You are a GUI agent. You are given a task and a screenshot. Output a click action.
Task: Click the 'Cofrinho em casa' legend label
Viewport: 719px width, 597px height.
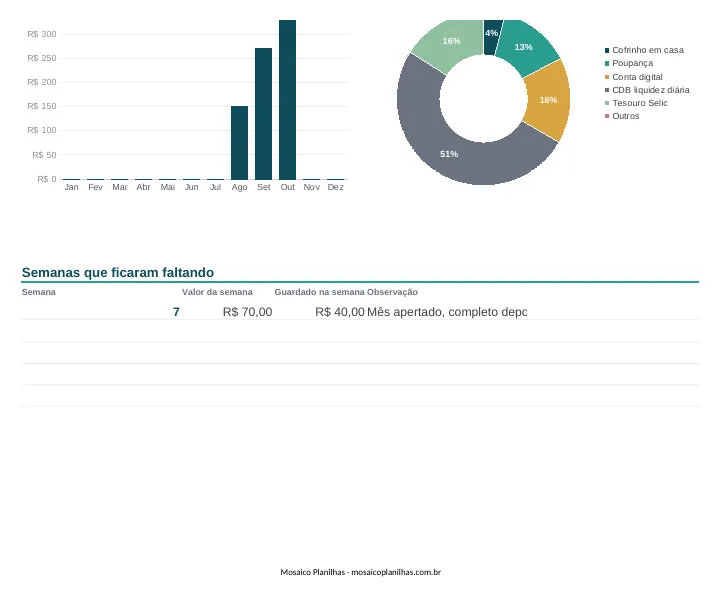coord(648,50)
